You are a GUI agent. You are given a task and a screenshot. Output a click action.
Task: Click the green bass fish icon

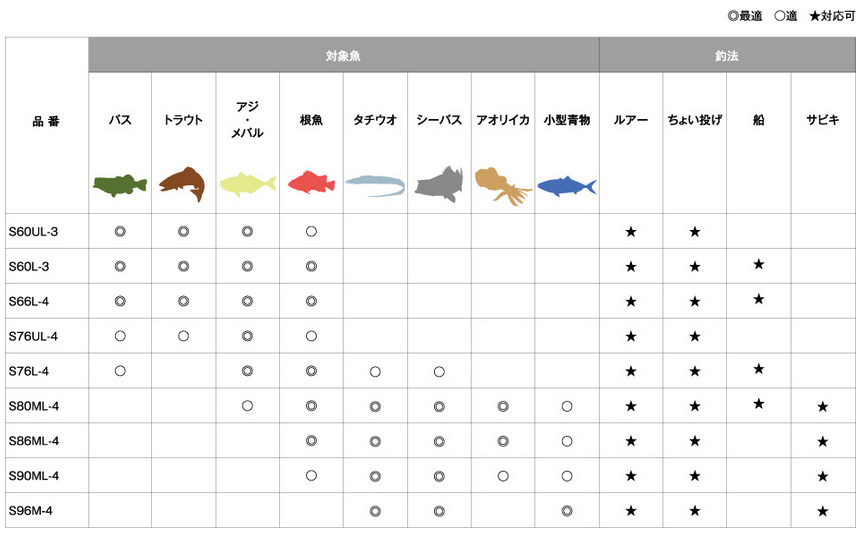pyautogui.click(x=120, y=185)
